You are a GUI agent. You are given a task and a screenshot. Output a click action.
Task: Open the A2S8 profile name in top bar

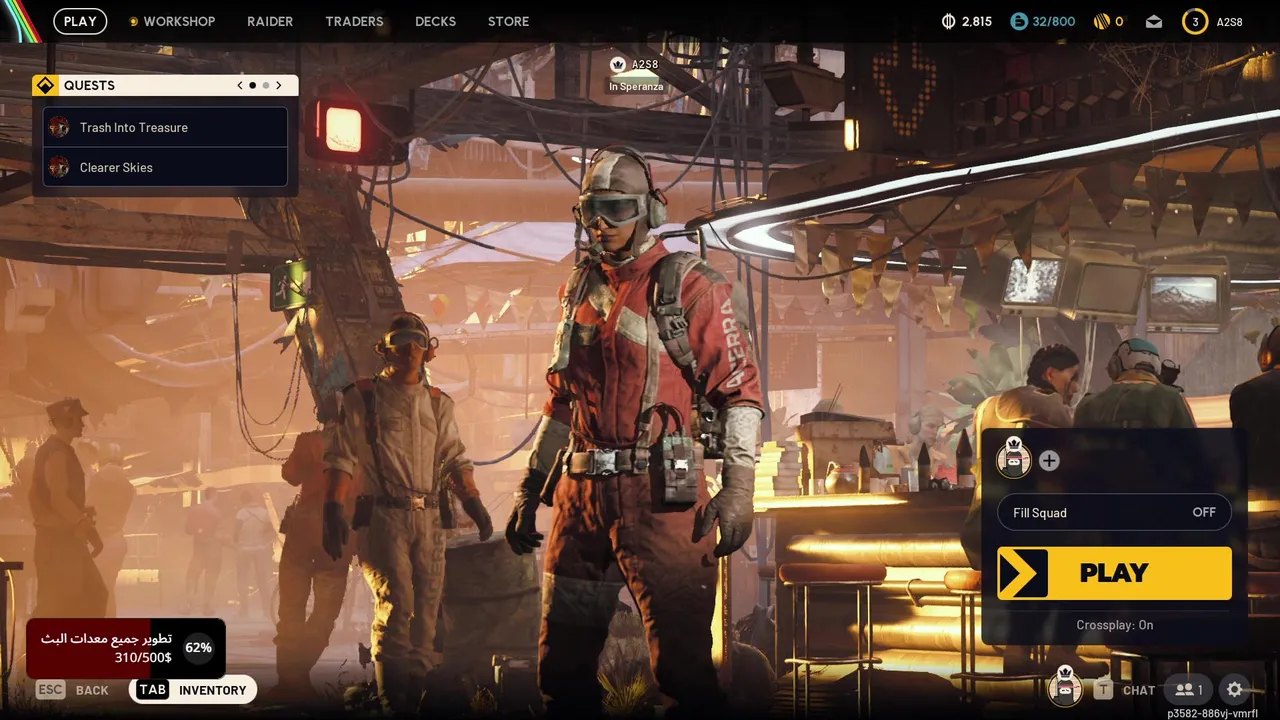coord(1229,21)
